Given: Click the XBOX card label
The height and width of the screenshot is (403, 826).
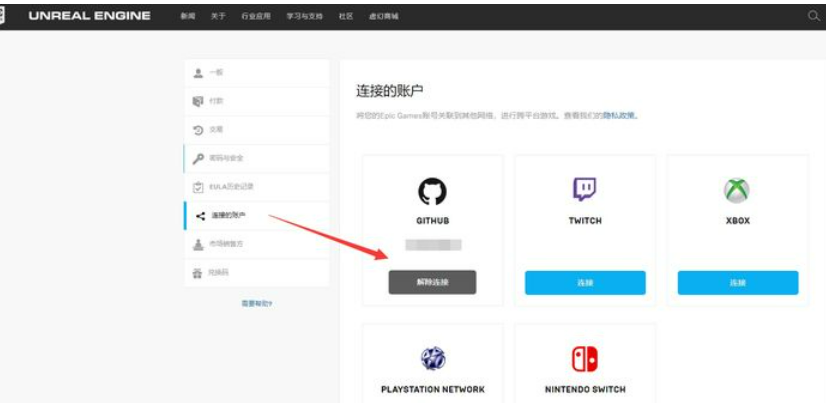Looking at the screenshot, I should [738, 221].
